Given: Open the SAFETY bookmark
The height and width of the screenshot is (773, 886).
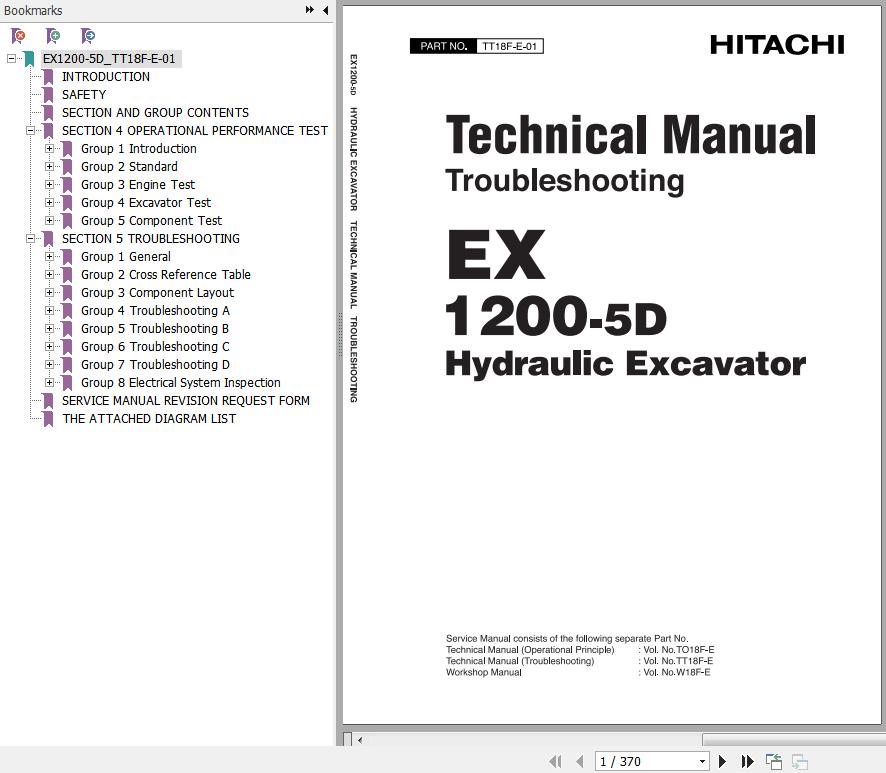Looking at the screenshot, I should click(84, 95).
